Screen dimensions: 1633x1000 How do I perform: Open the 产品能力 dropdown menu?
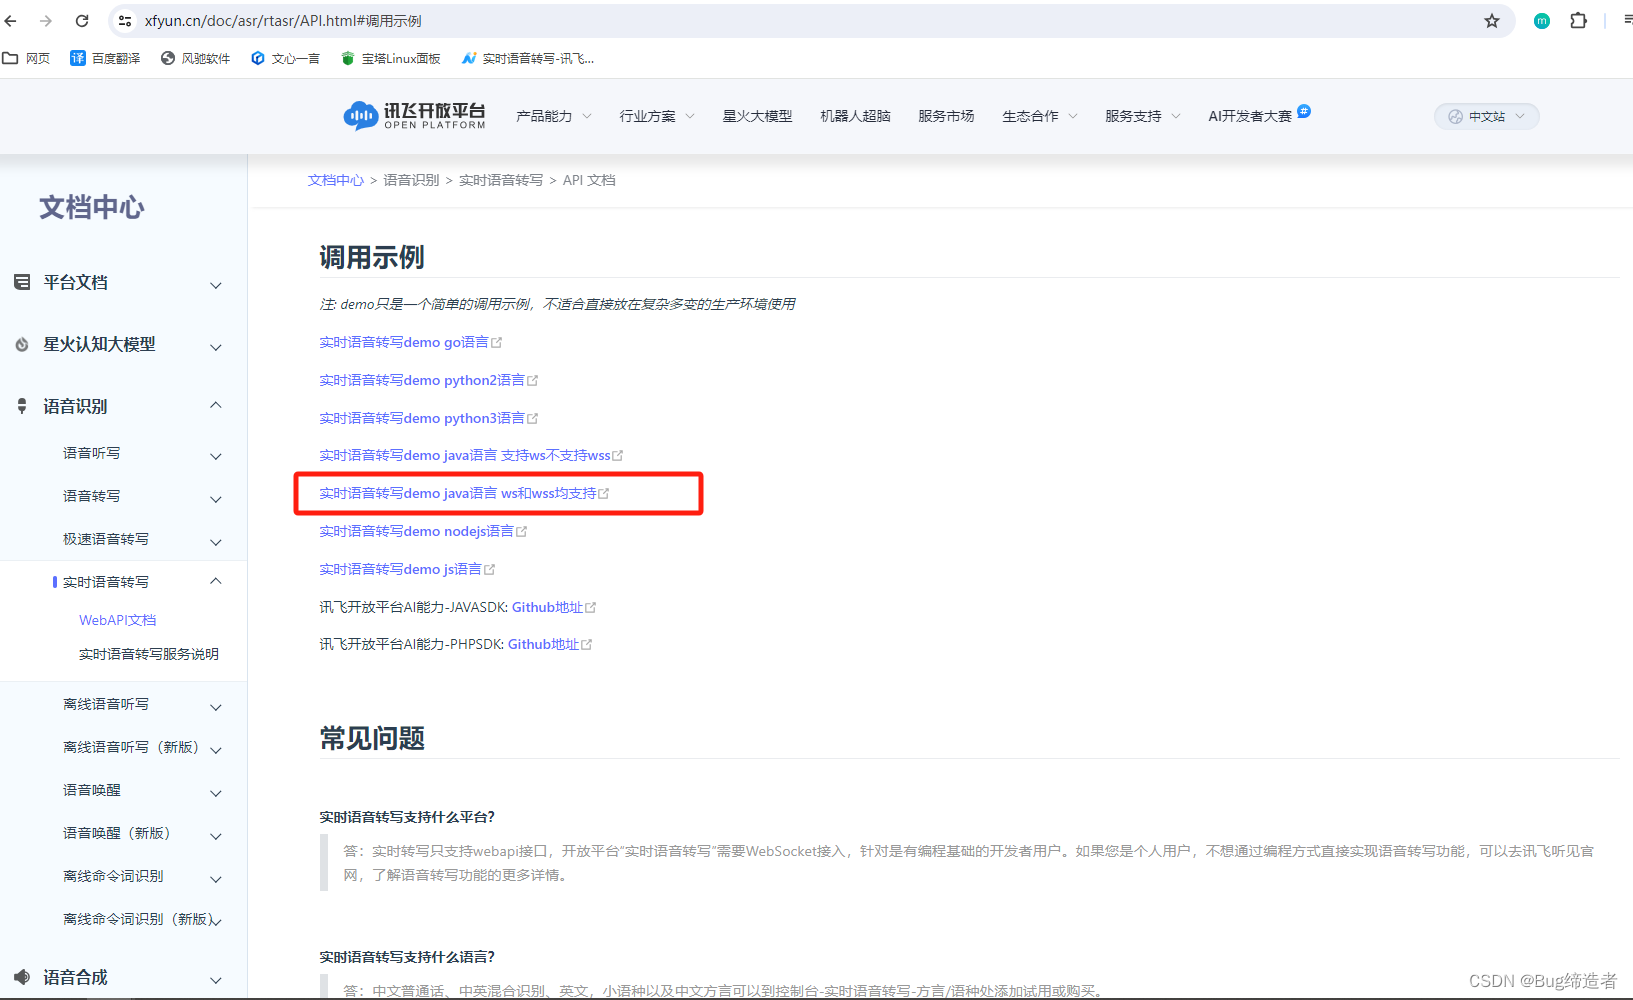pos(554,116)
